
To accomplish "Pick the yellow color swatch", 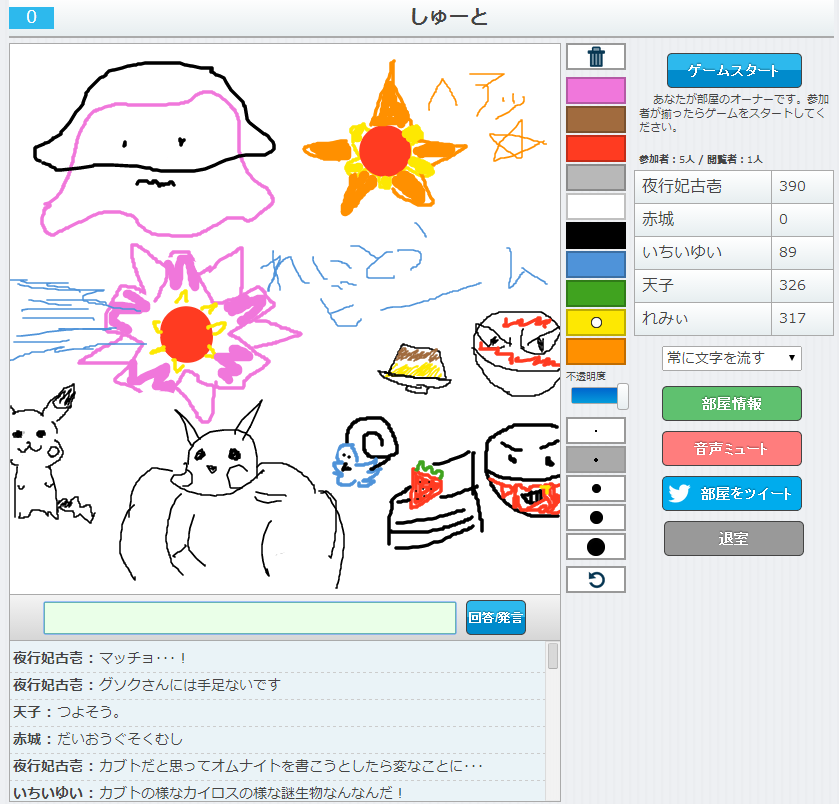I will [596, 322].
